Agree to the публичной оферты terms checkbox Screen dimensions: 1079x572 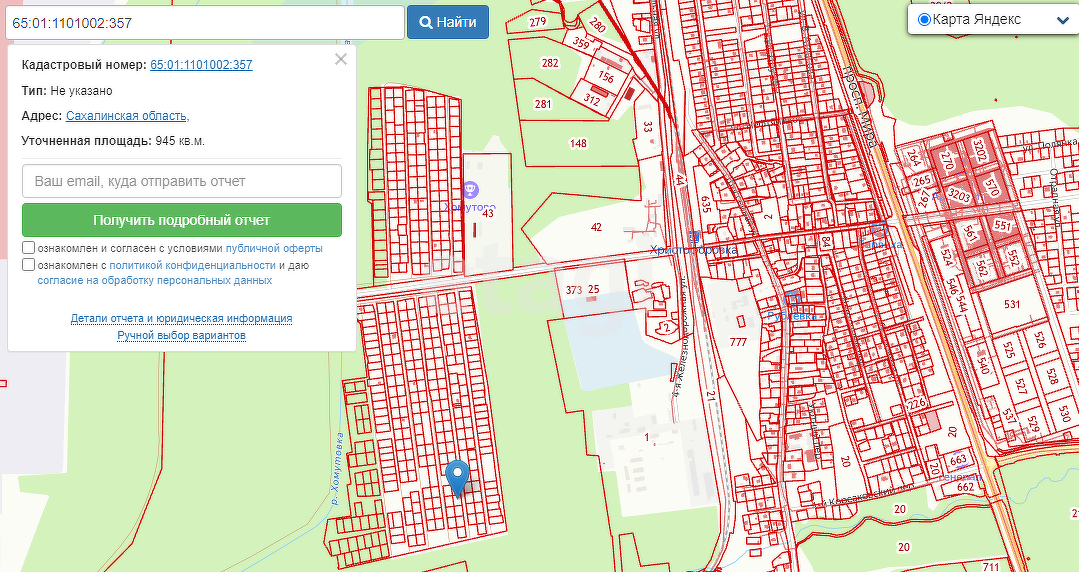click(x=29, y=248)
